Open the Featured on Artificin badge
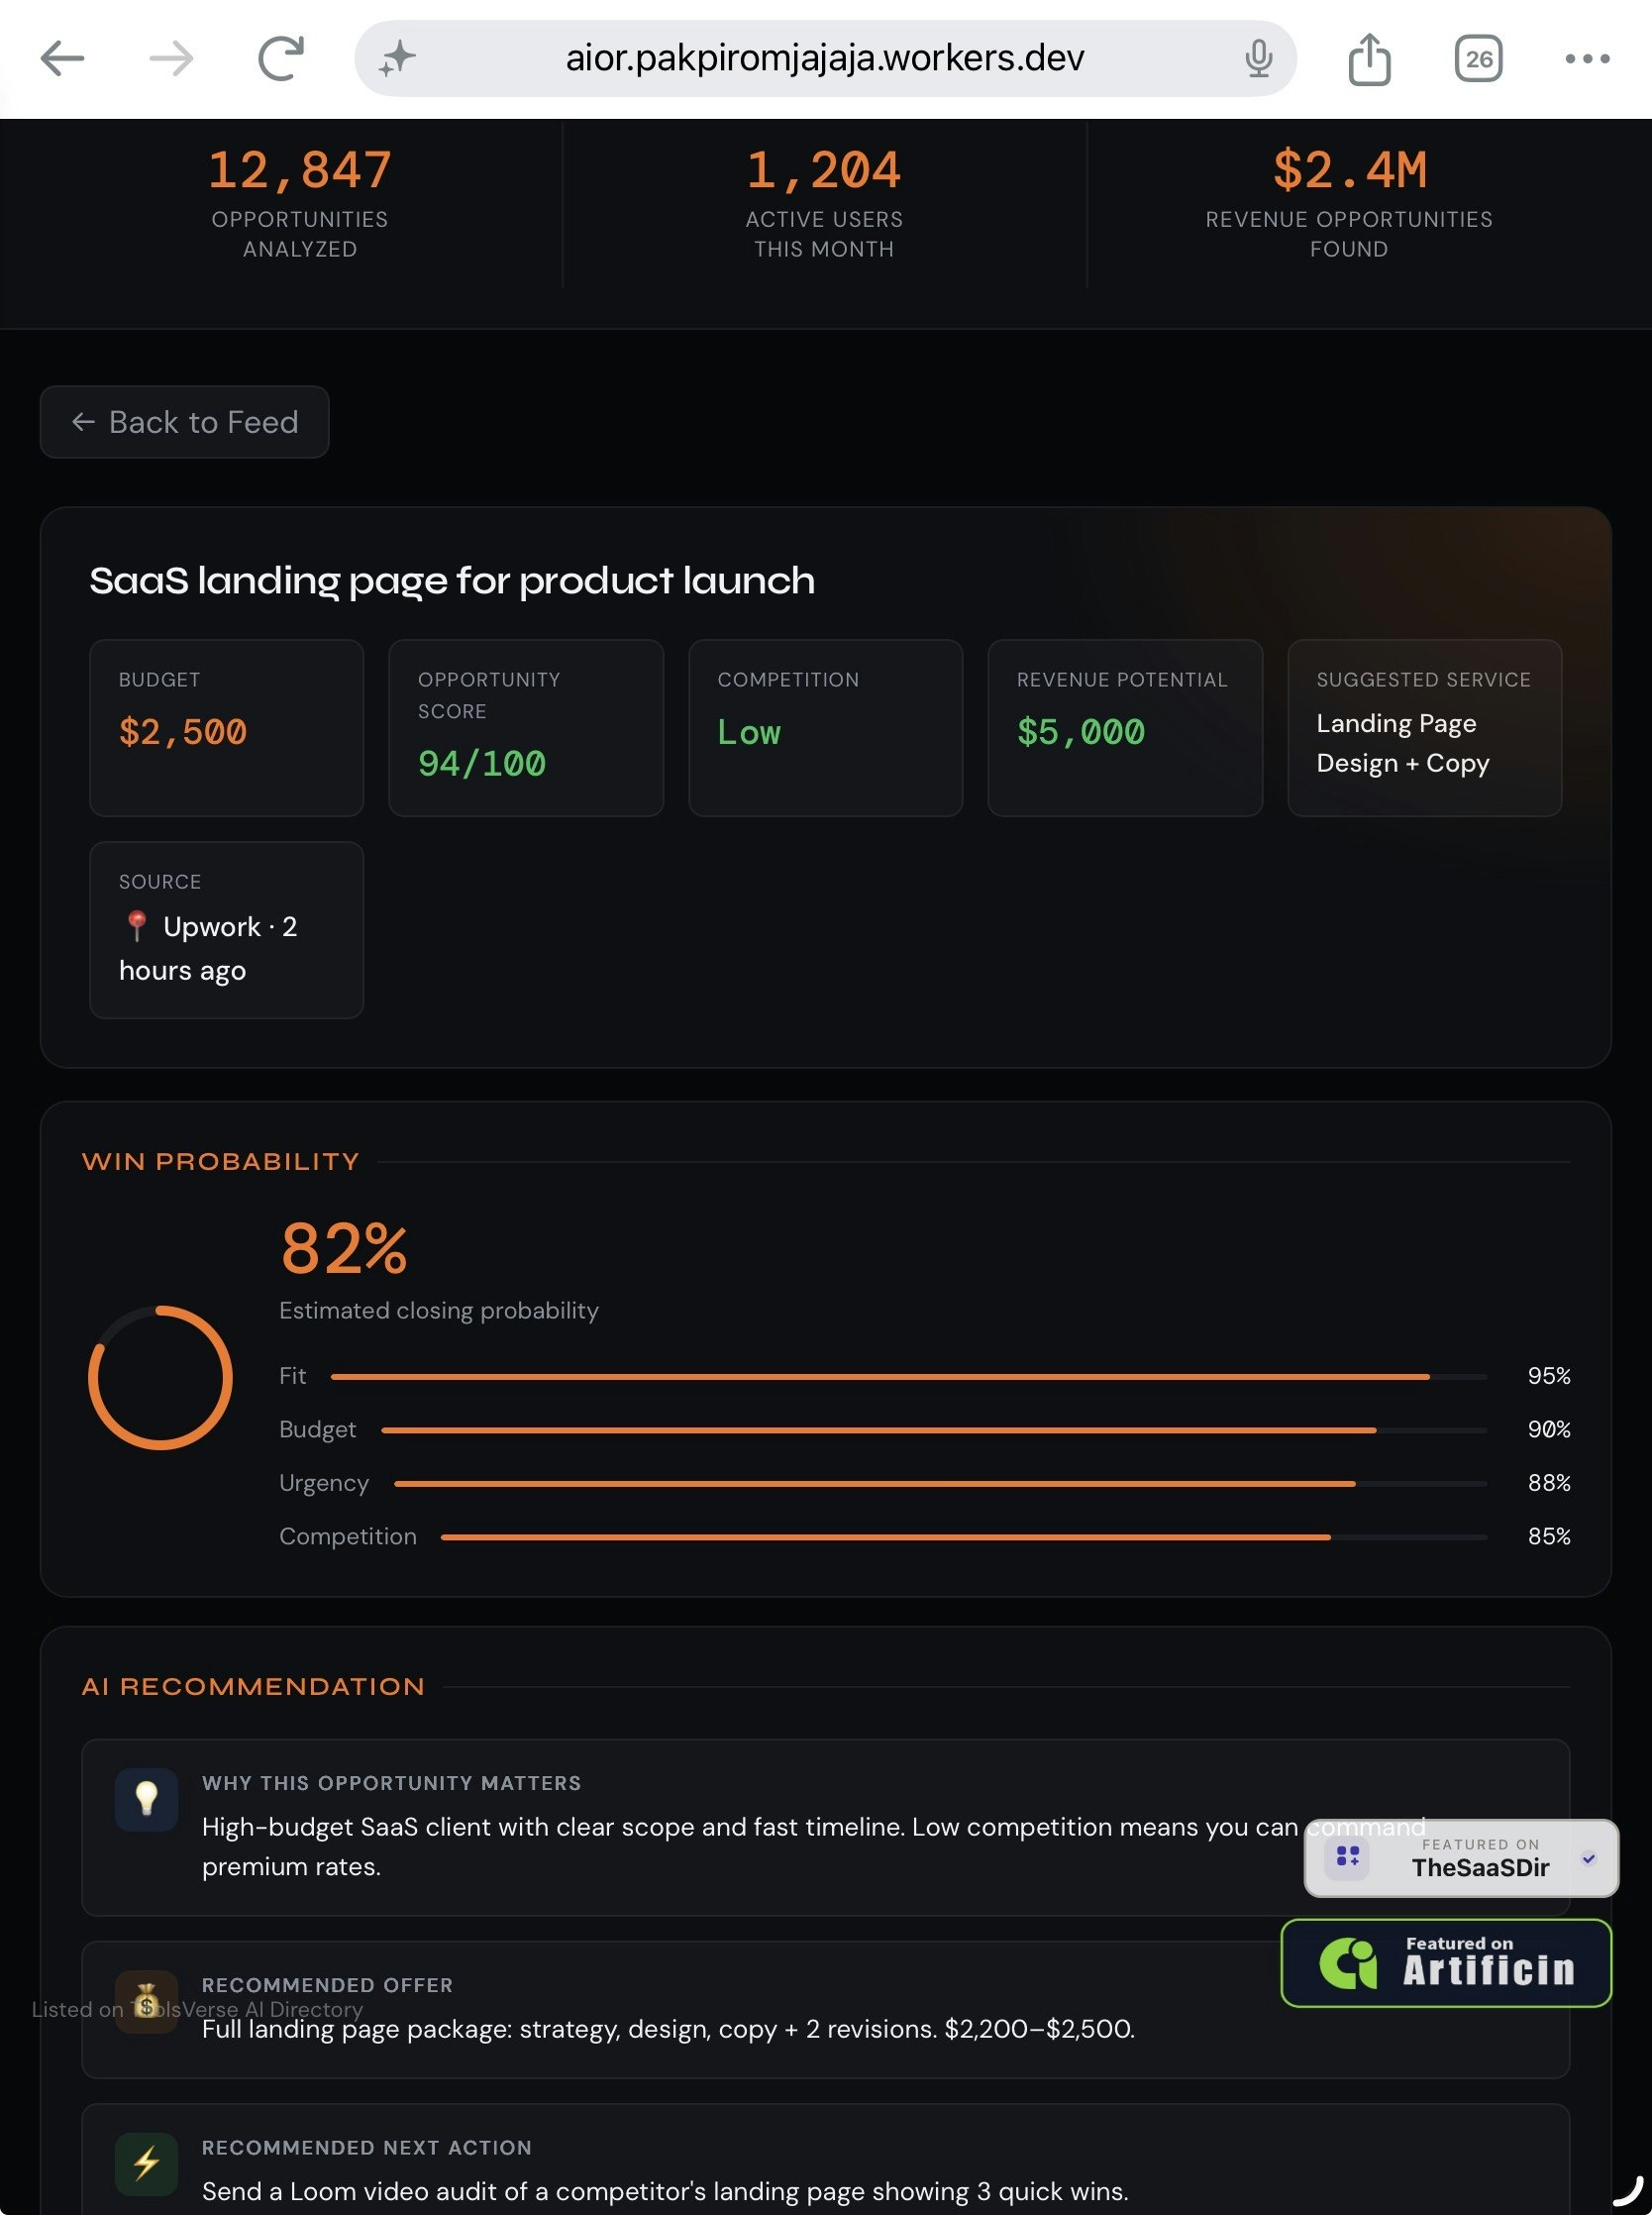This screenshot has width=1652, height=2215. (x=1446, y=1963)
